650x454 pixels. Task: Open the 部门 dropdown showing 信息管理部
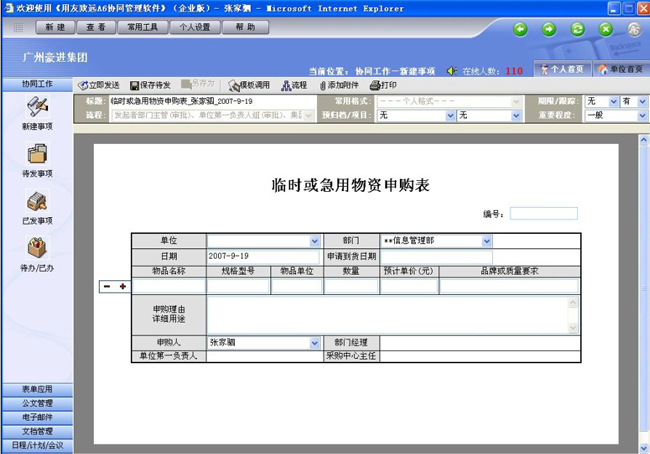coord(487,241)
